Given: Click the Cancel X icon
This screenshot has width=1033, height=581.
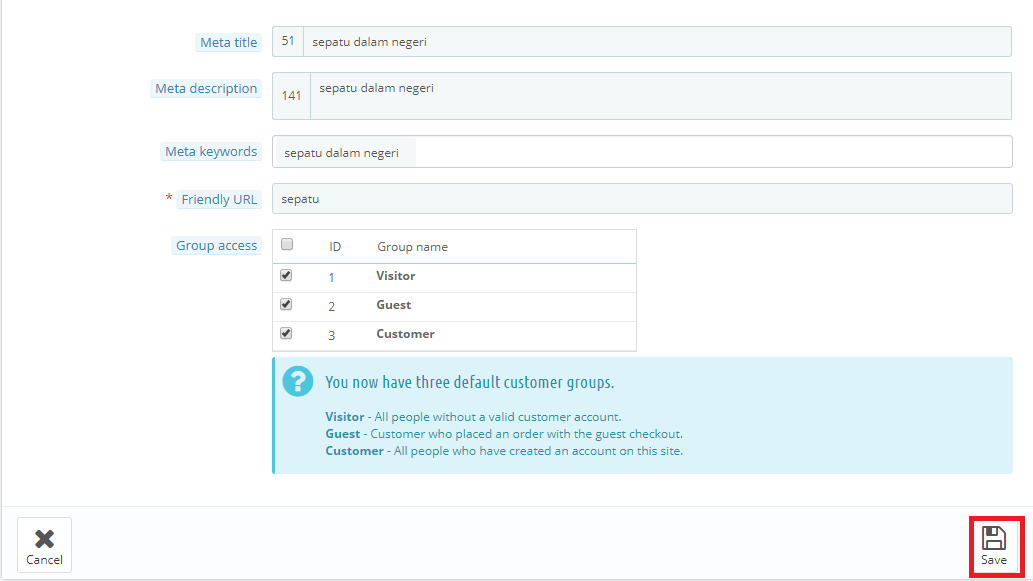Looking at the screenshot, I should [44, 538].
